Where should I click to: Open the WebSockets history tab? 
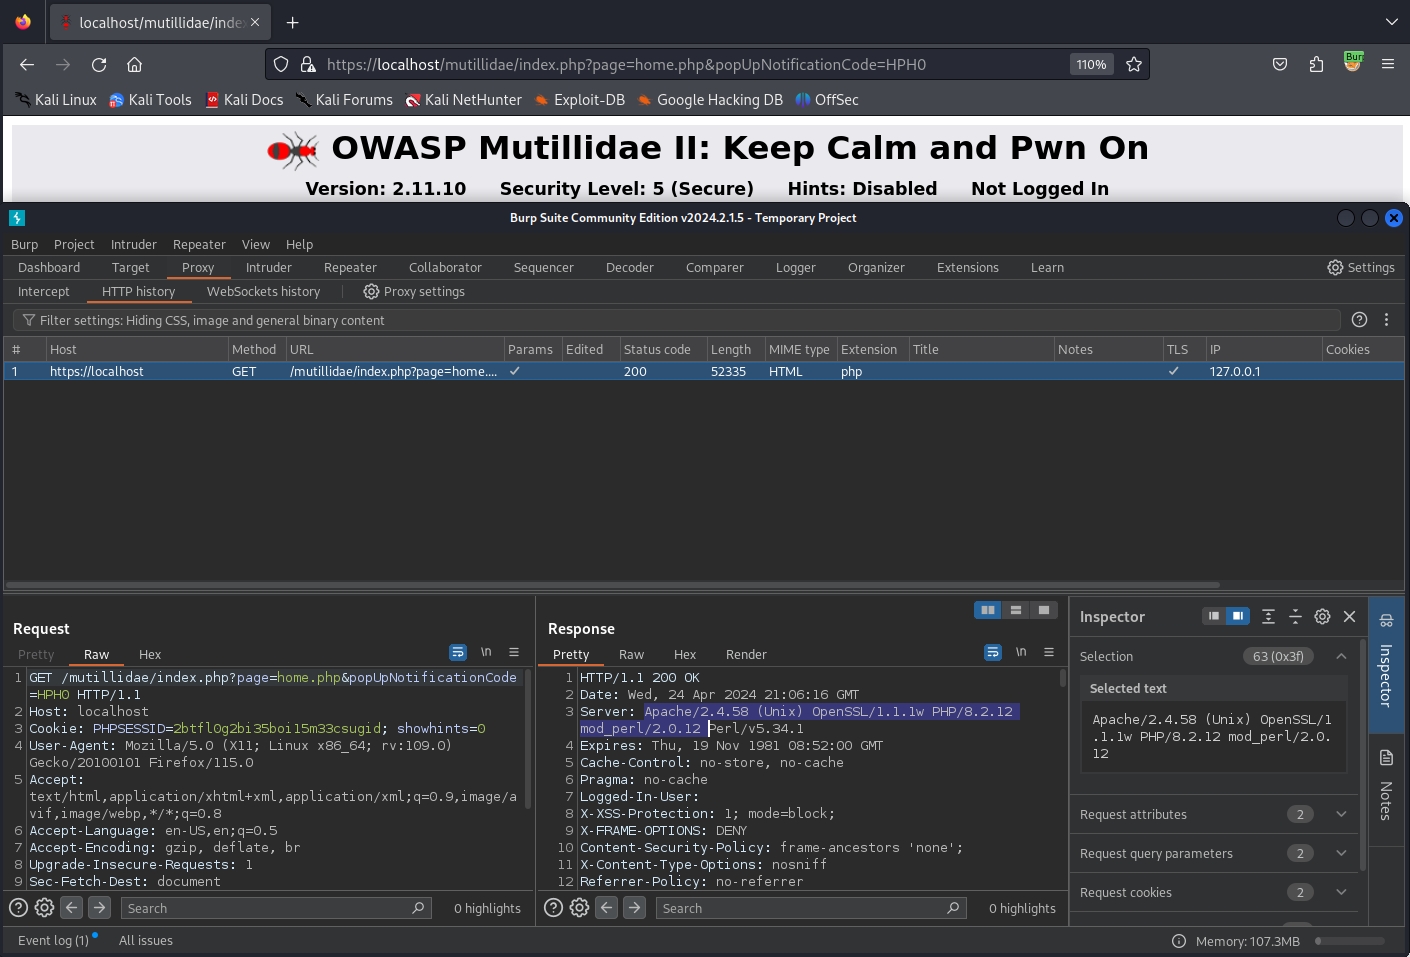(x=263, y=292)
